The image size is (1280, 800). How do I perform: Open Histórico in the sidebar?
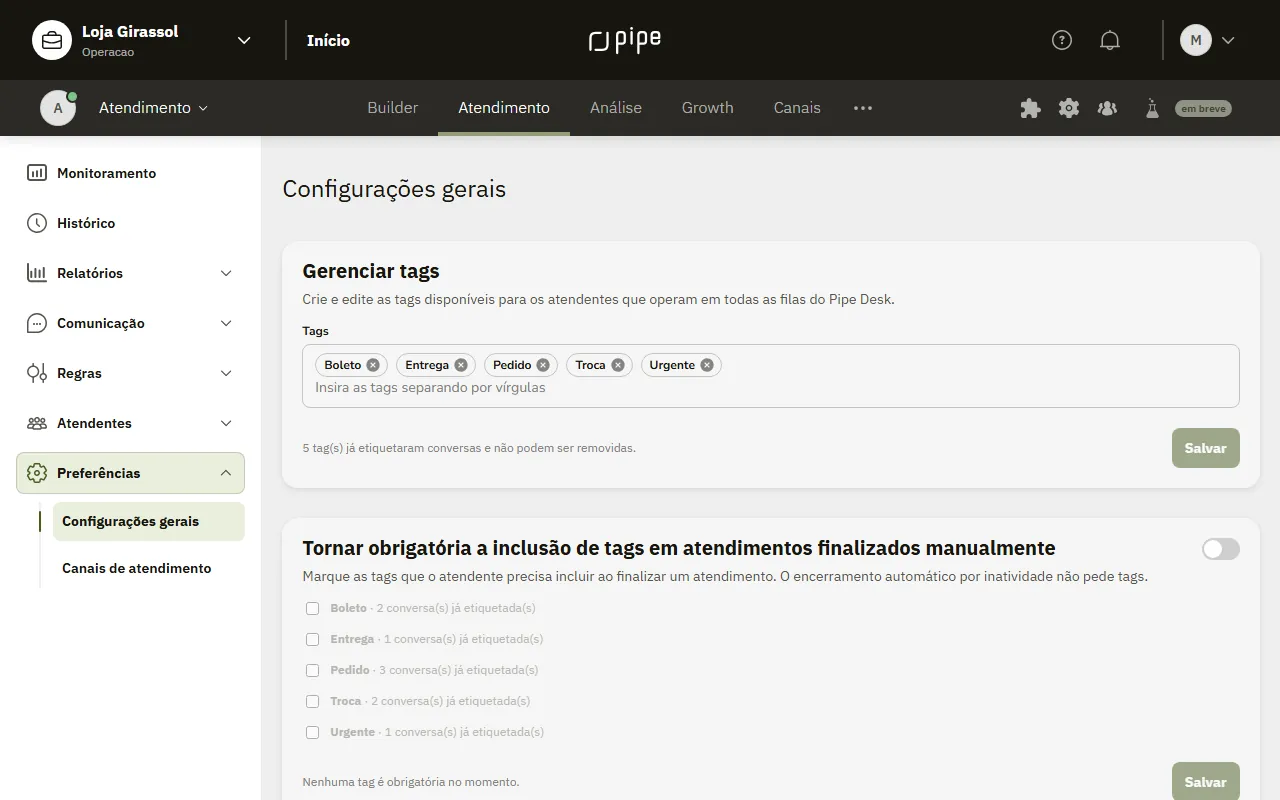click(130, 223)
